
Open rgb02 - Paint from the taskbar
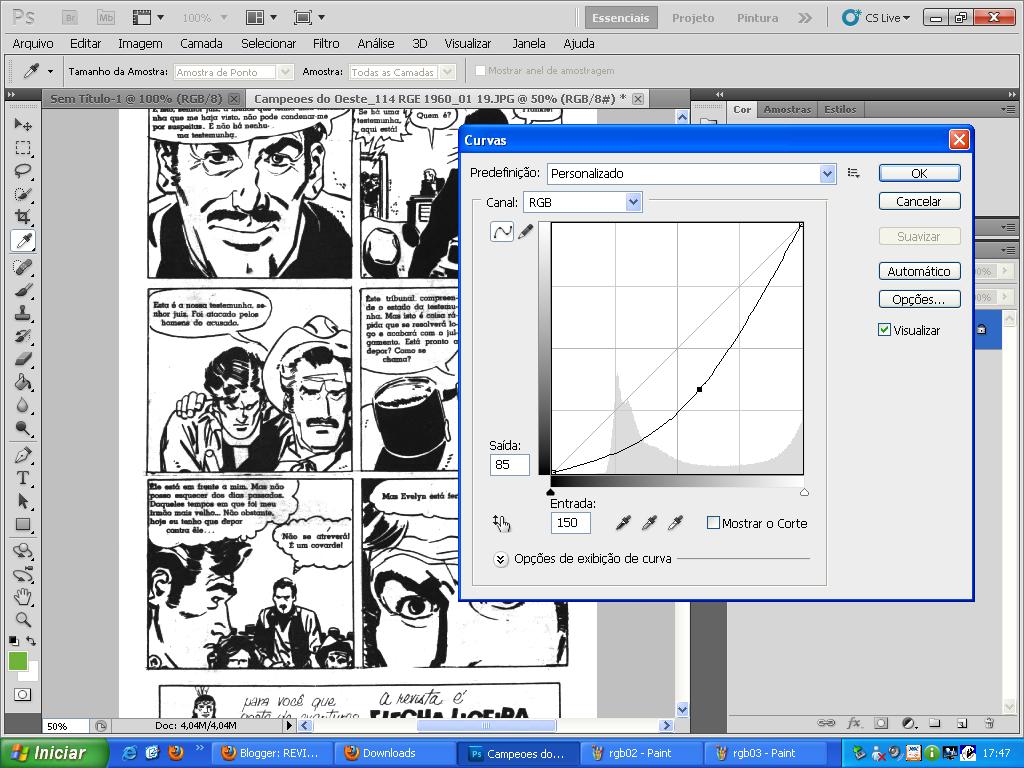640,753
